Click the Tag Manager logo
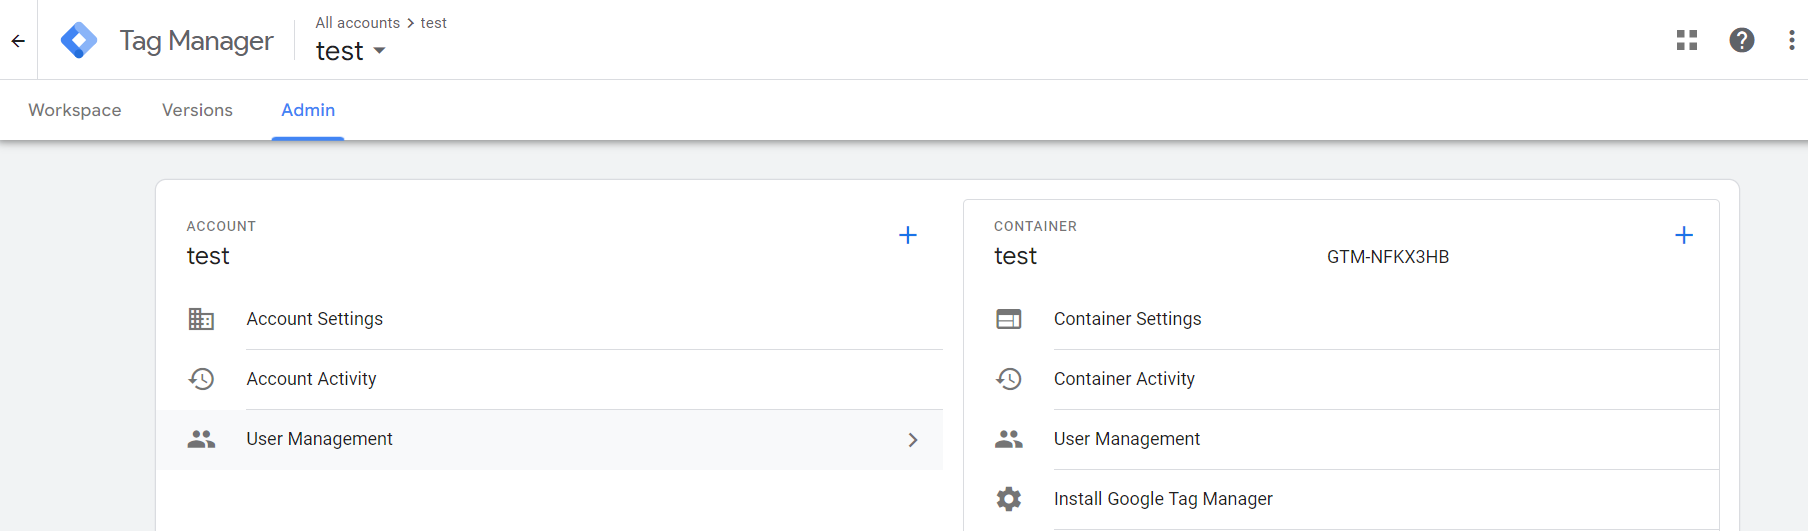Viewport: 1808px width, 531px height. (x=79, y=41)
